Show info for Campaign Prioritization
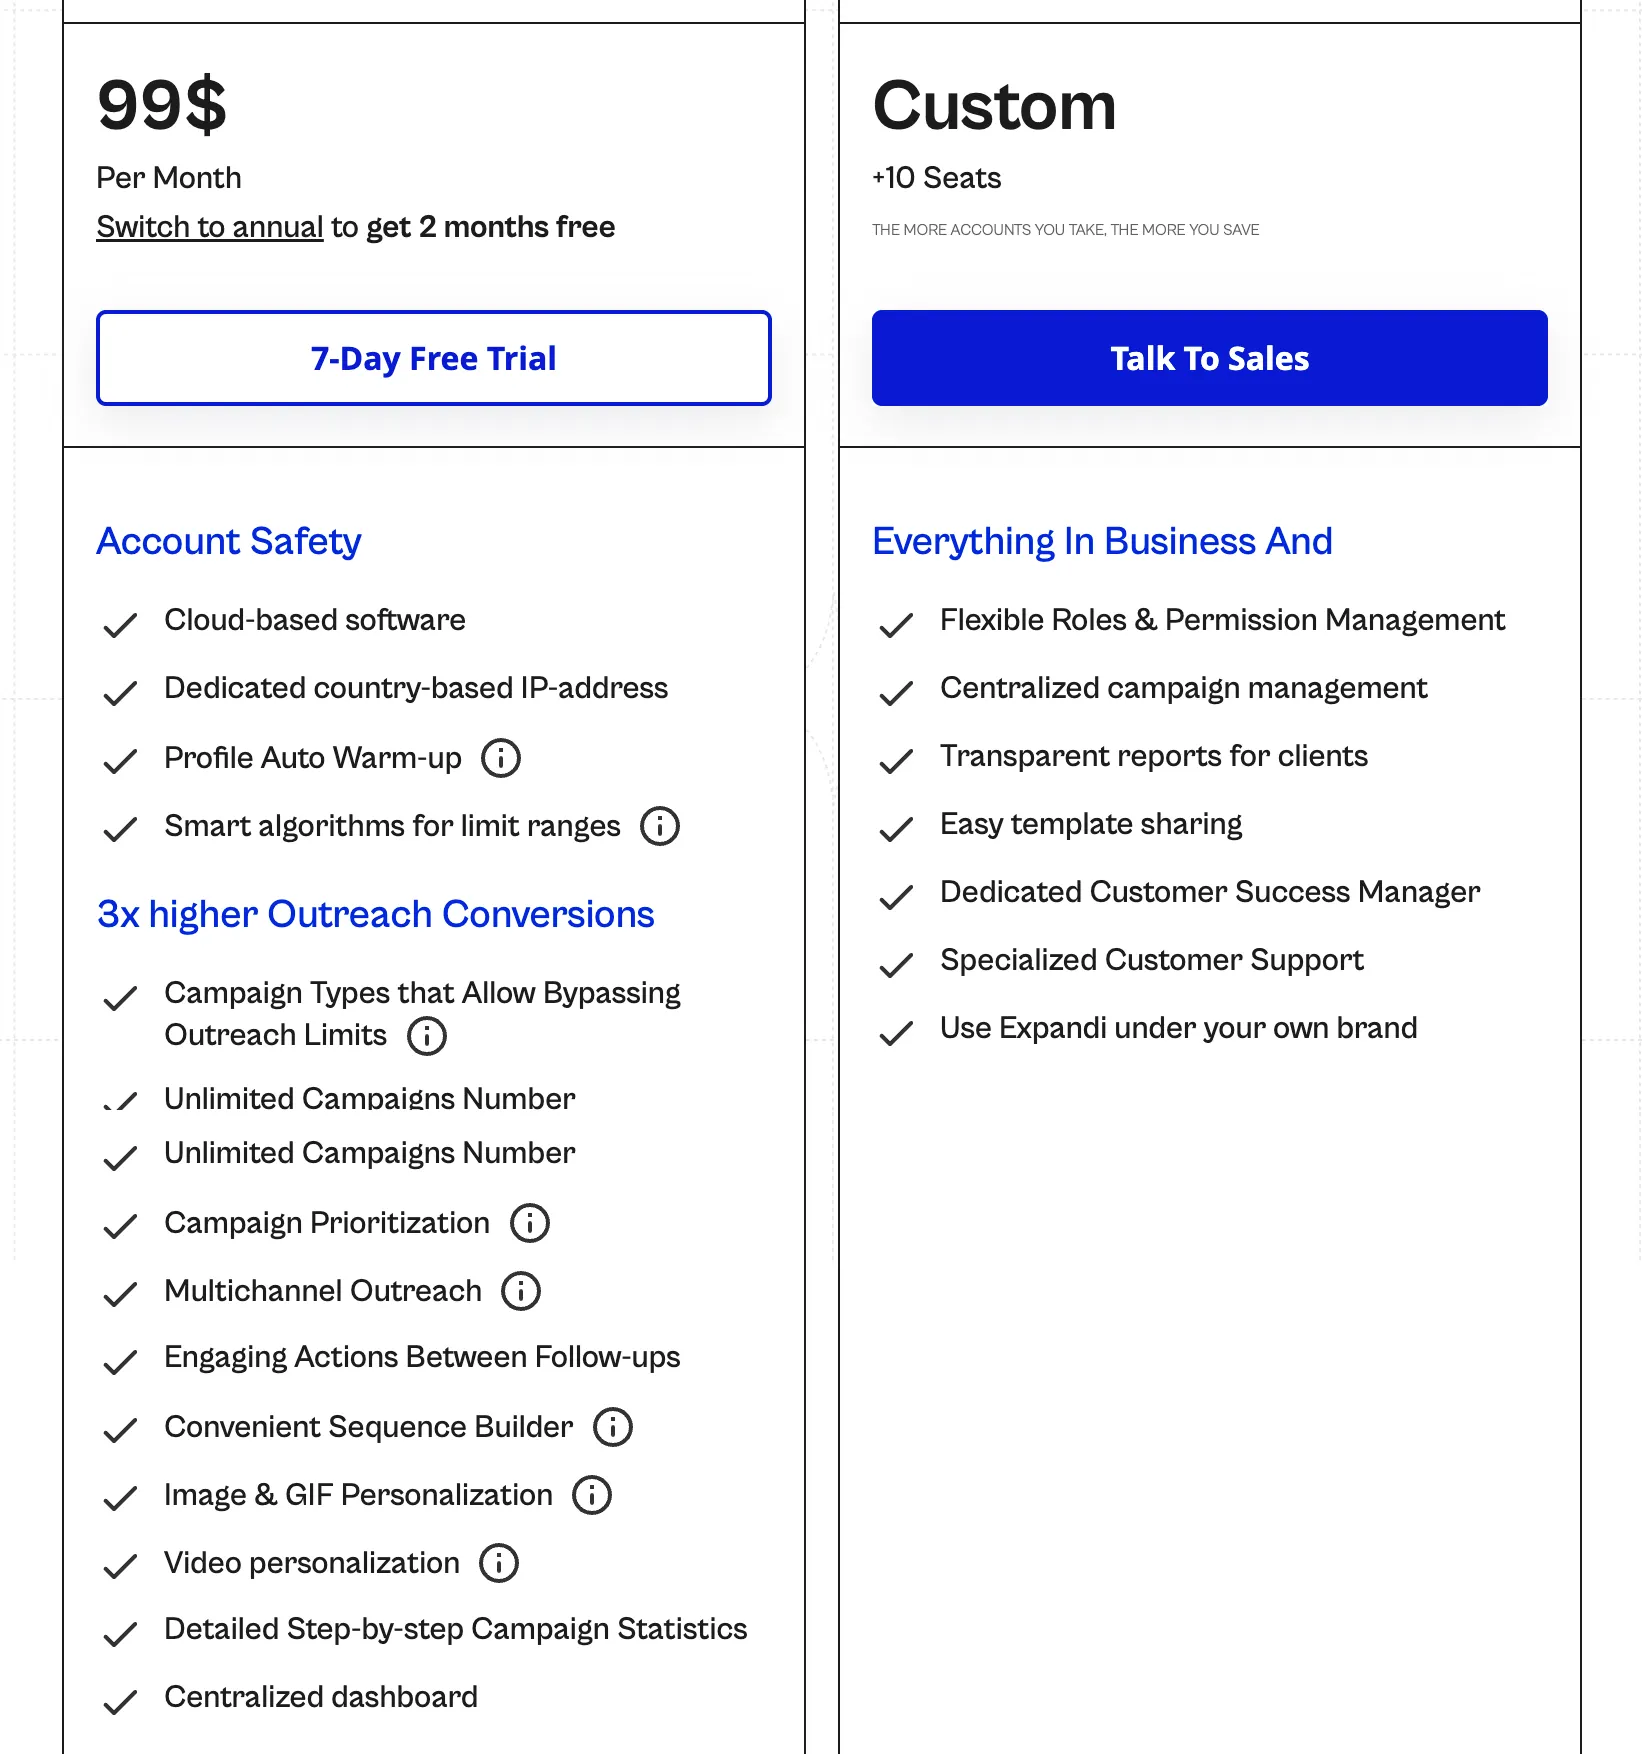This screenshot has width=1642, height=1754. [530, 1223]
